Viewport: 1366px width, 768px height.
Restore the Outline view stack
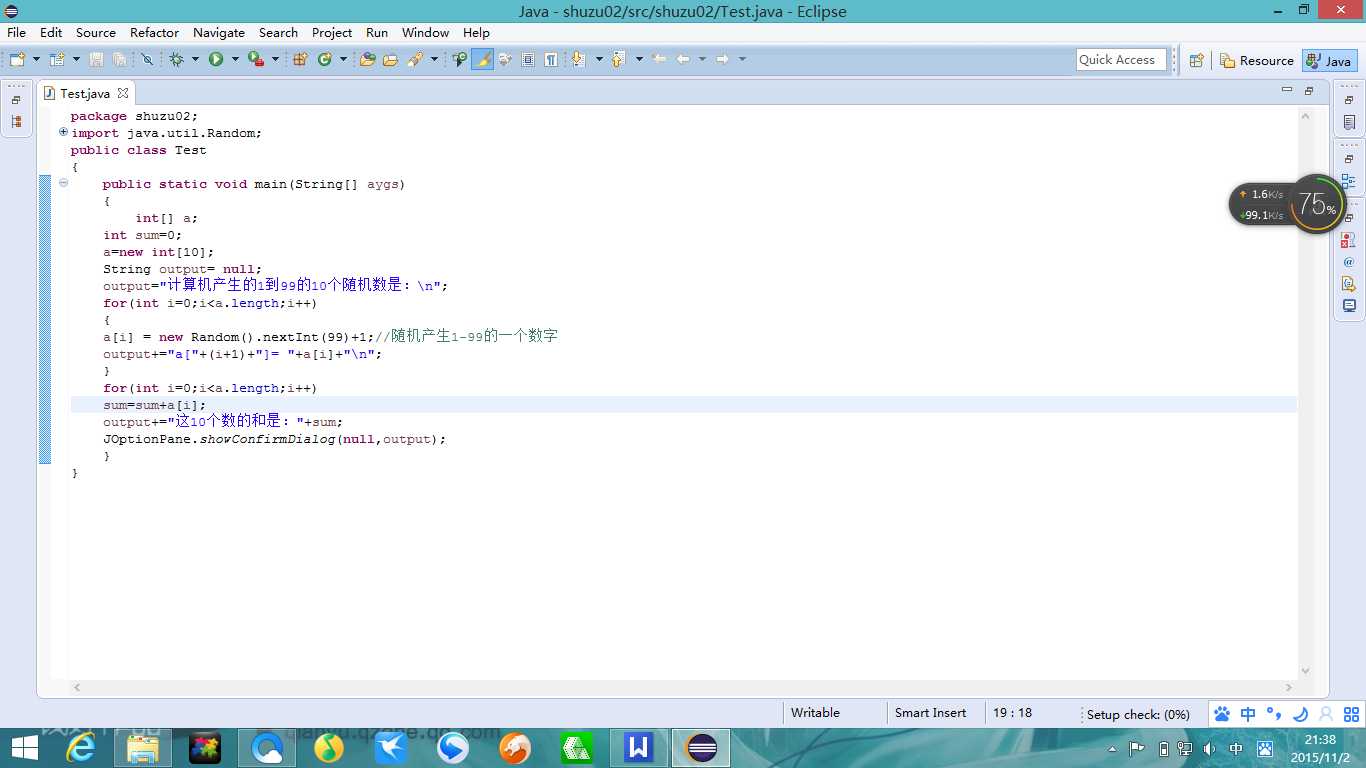pyautogui.click(x=1349, y=159)
